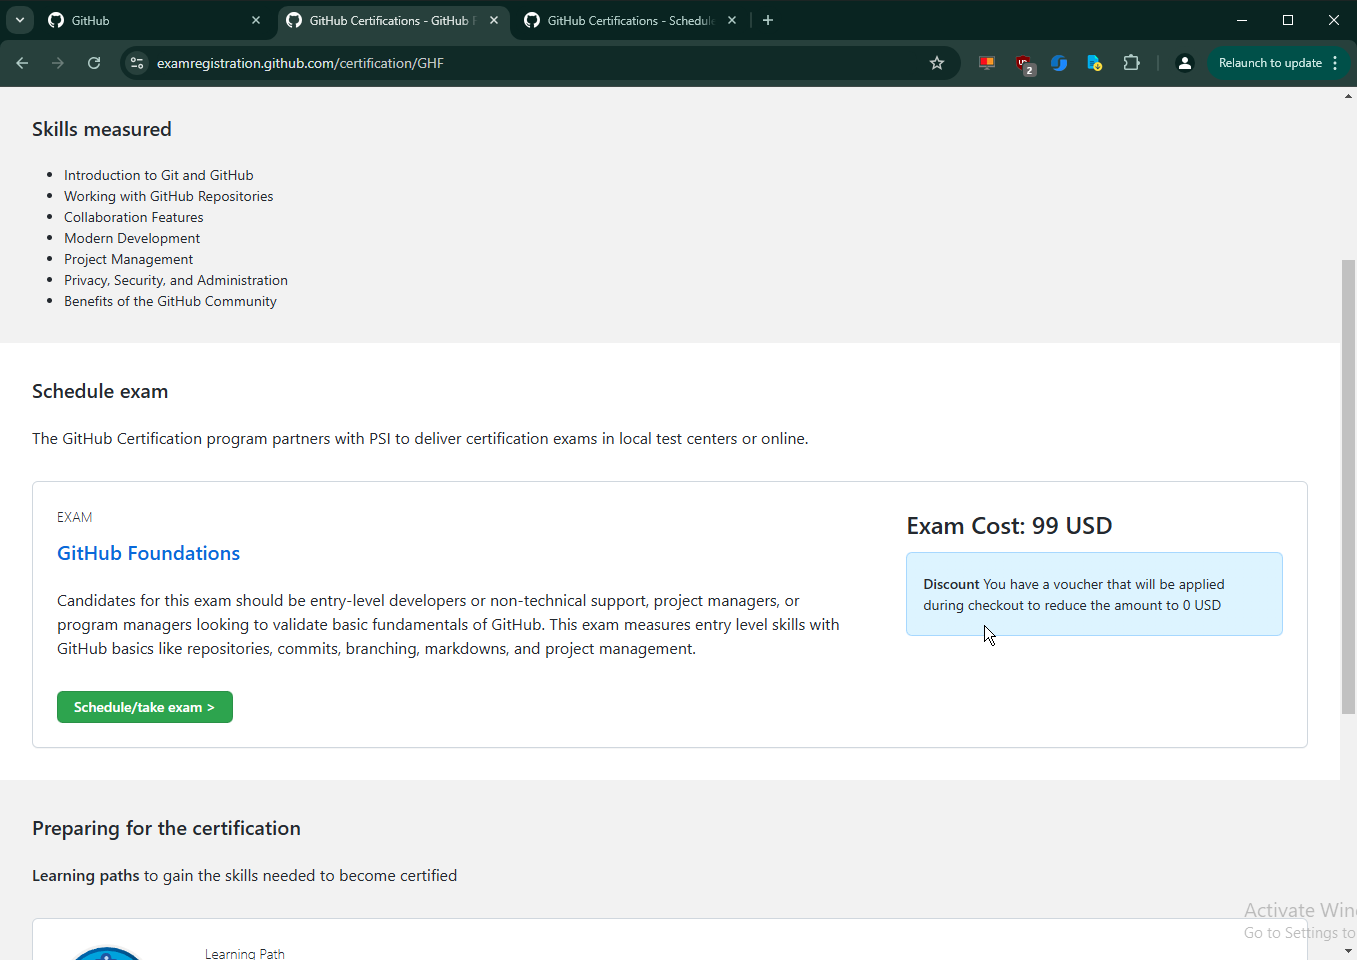
Task: Reload the current page
Action: pos(94,63)
